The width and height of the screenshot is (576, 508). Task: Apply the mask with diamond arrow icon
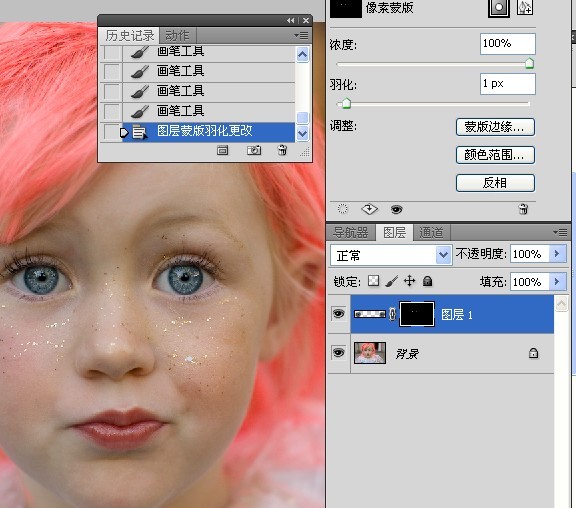click(369, 209)
